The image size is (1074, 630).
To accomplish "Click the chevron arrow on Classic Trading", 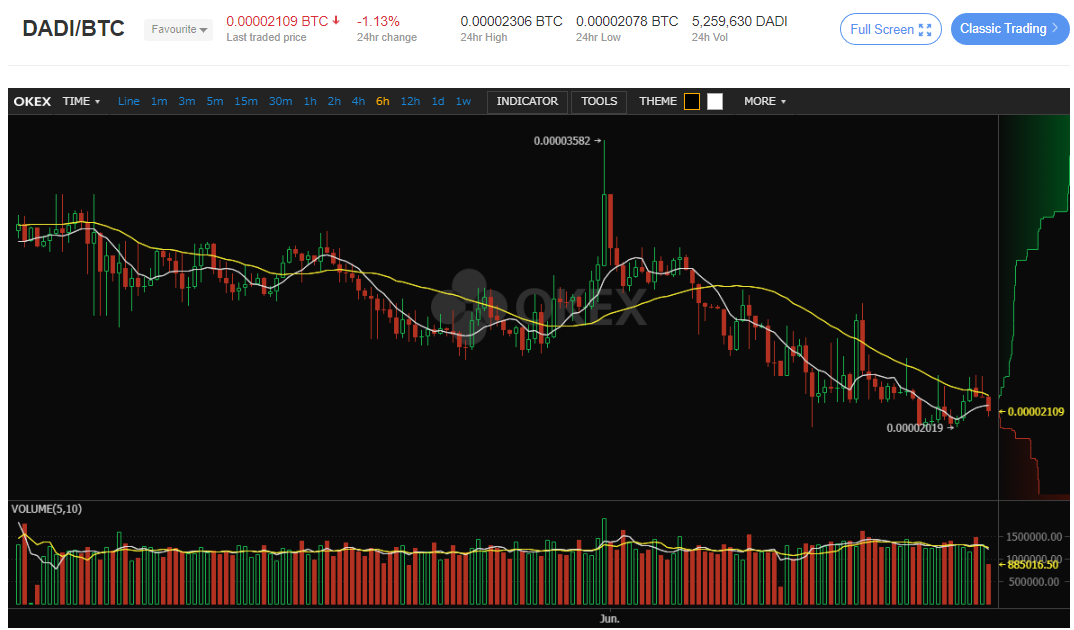I will pos(1055,29).
